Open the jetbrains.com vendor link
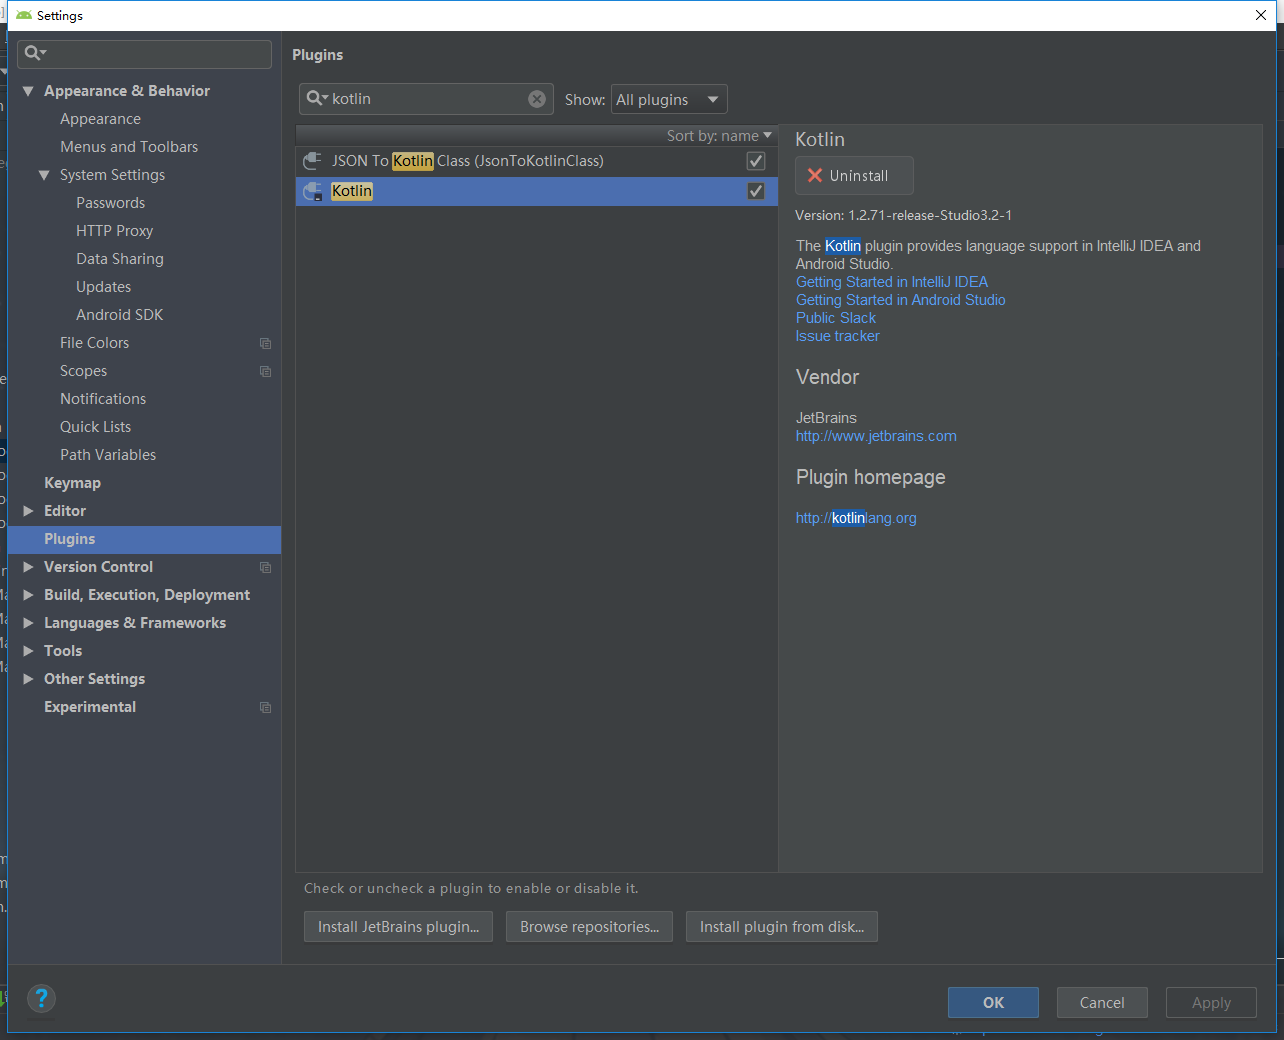Viewport: 1284px width, 1040px height. 876,436
